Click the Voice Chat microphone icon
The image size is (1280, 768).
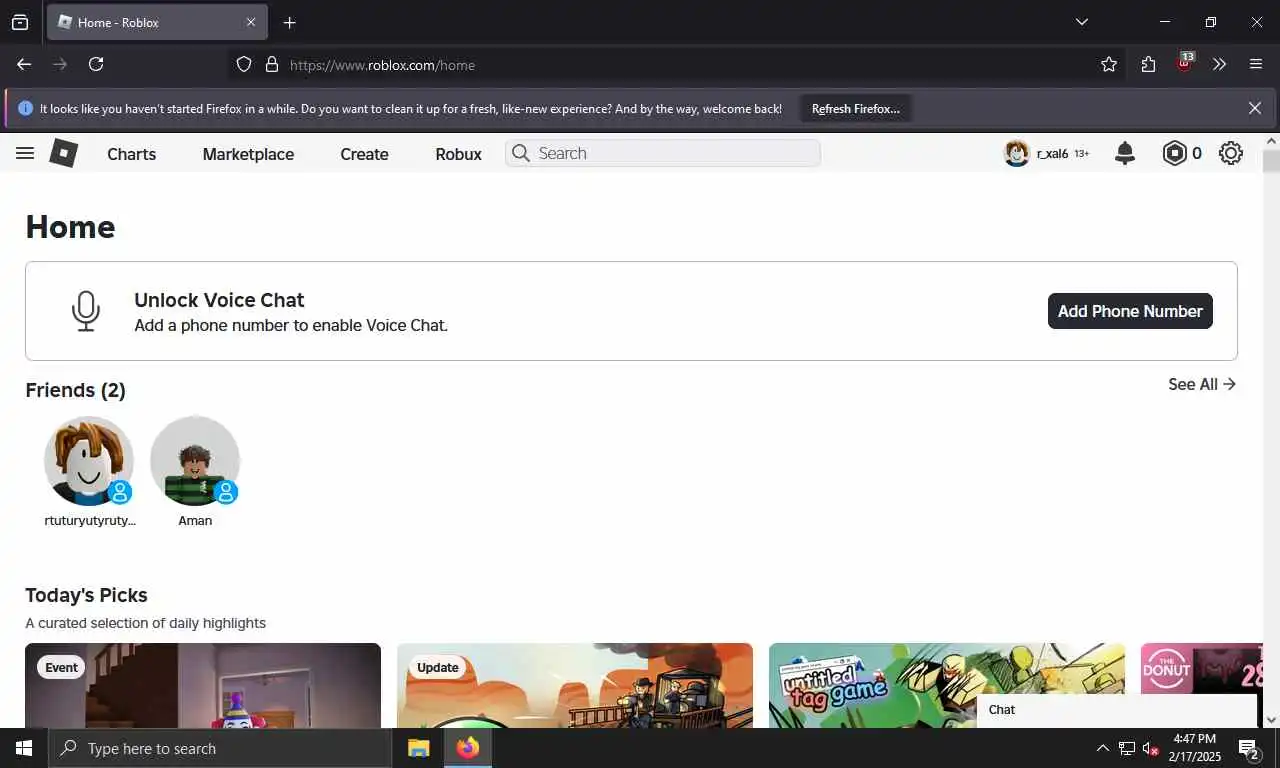[x=86, y=311]
